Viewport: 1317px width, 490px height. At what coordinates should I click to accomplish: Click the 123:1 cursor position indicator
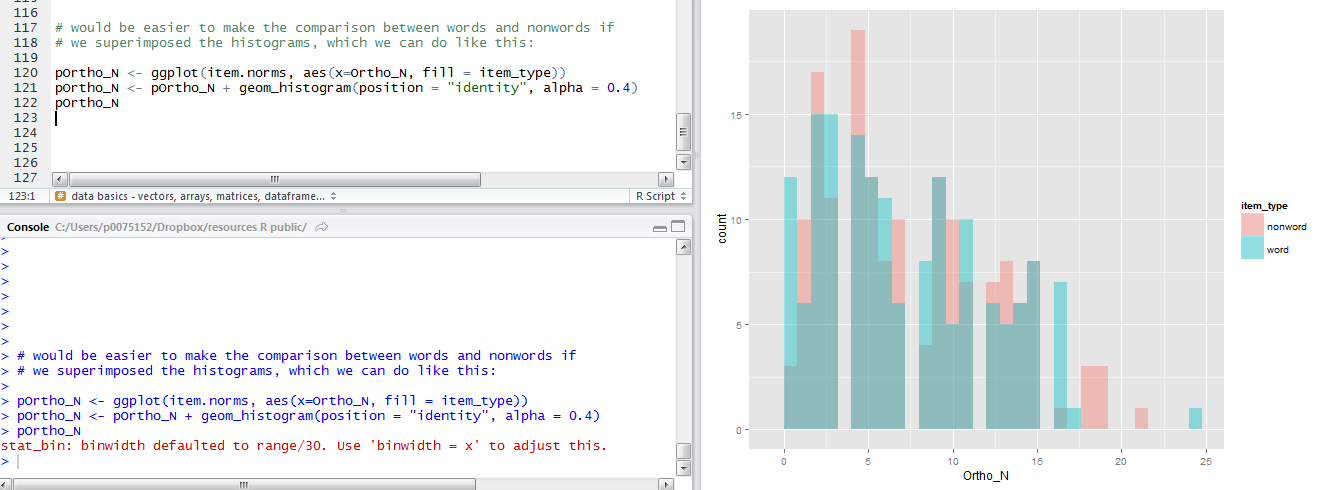point(24,197)
